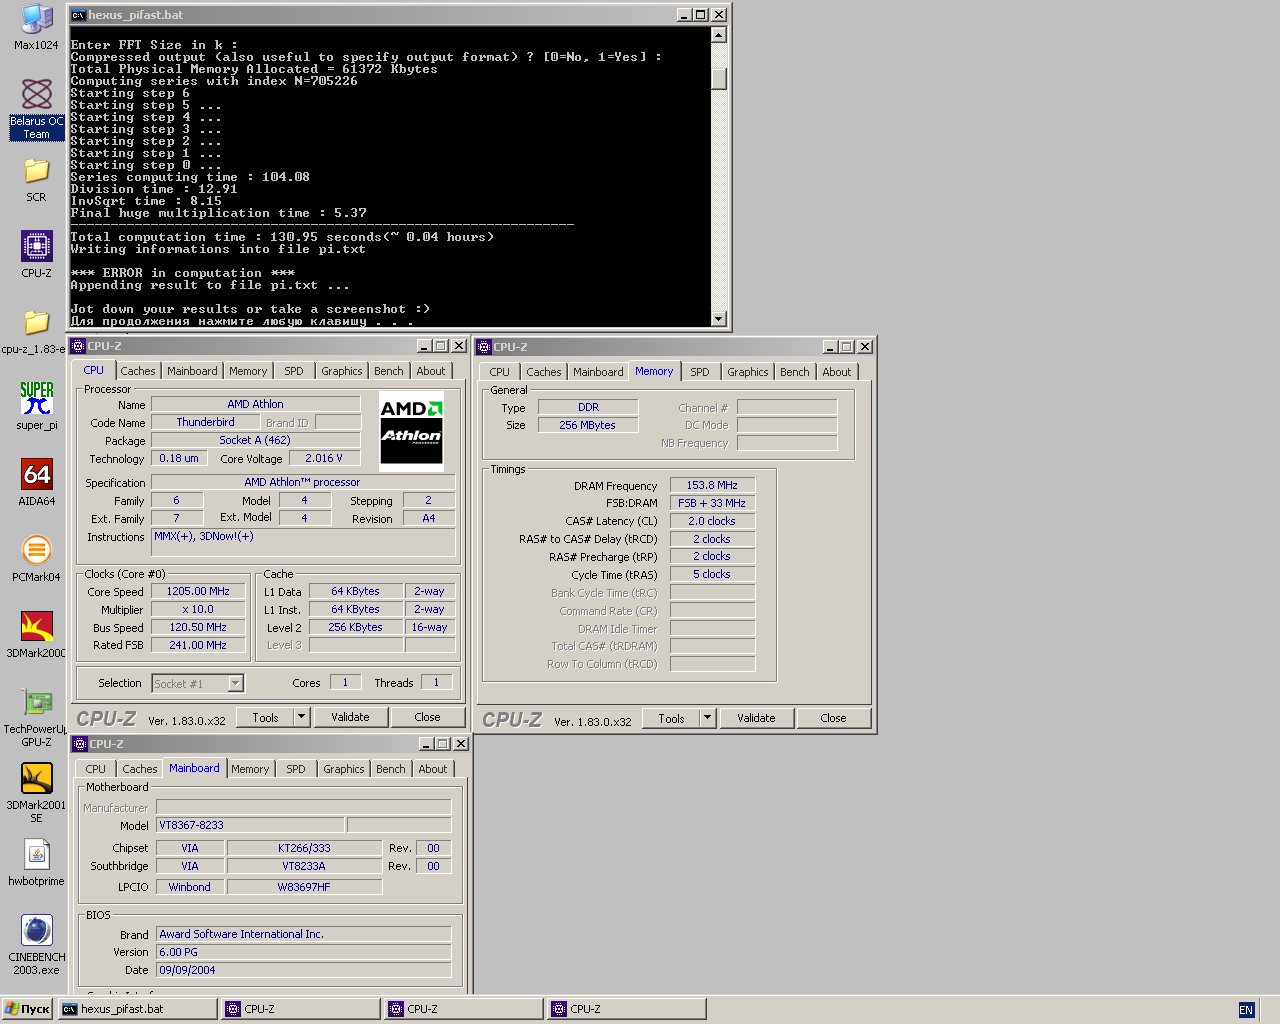Click the BIOS Date 09/09/2004 field
This screenshot has height=1024, width=1280.
point(303,970)
